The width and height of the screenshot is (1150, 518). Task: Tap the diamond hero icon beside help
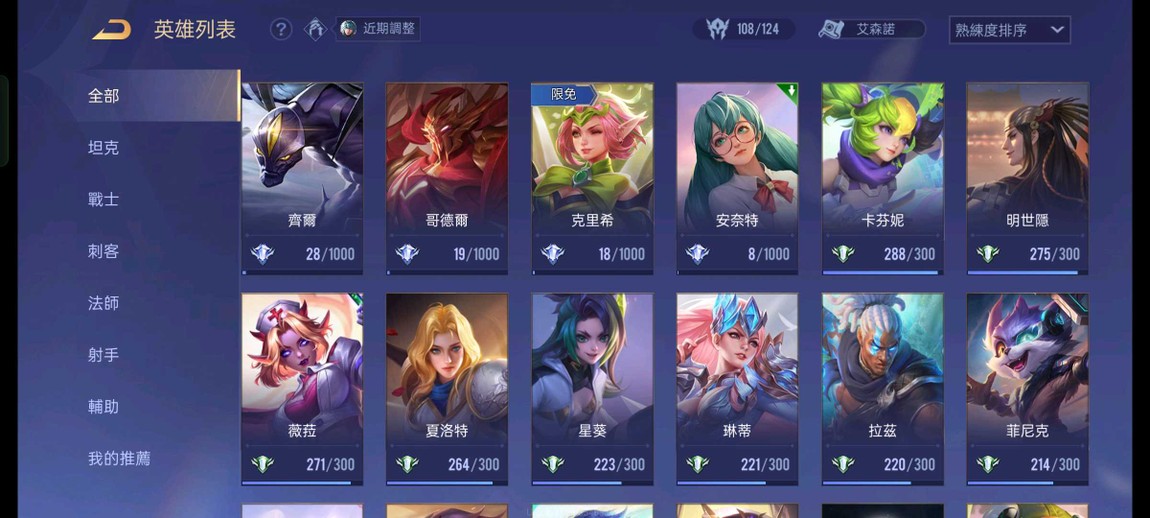[315, 29]
